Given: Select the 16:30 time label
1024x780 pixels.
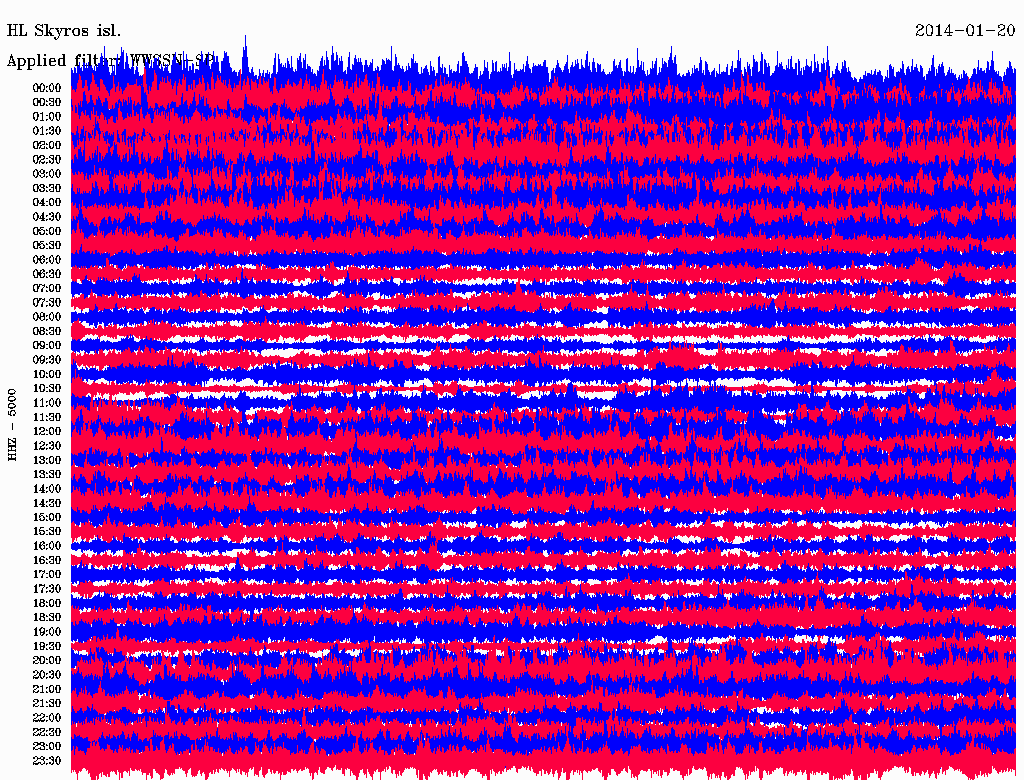Looking at the screenshot, I should [47, 560].
